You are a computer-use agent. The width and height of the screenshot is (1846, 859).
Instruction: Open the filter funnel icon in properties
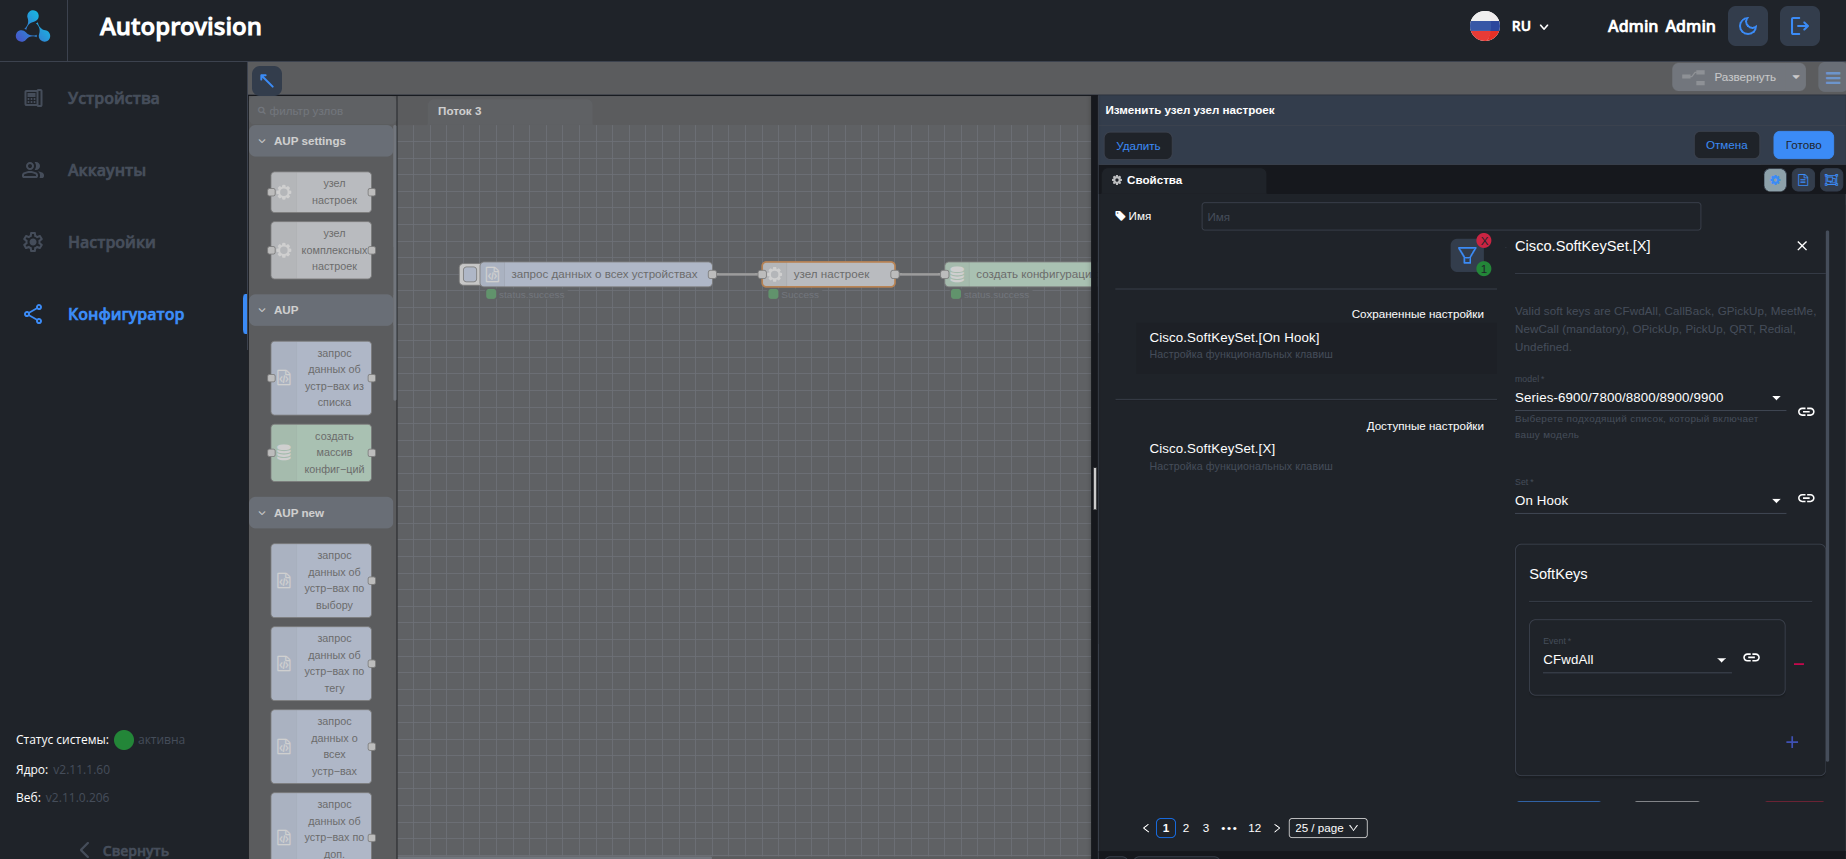[x=1466, y=256]
